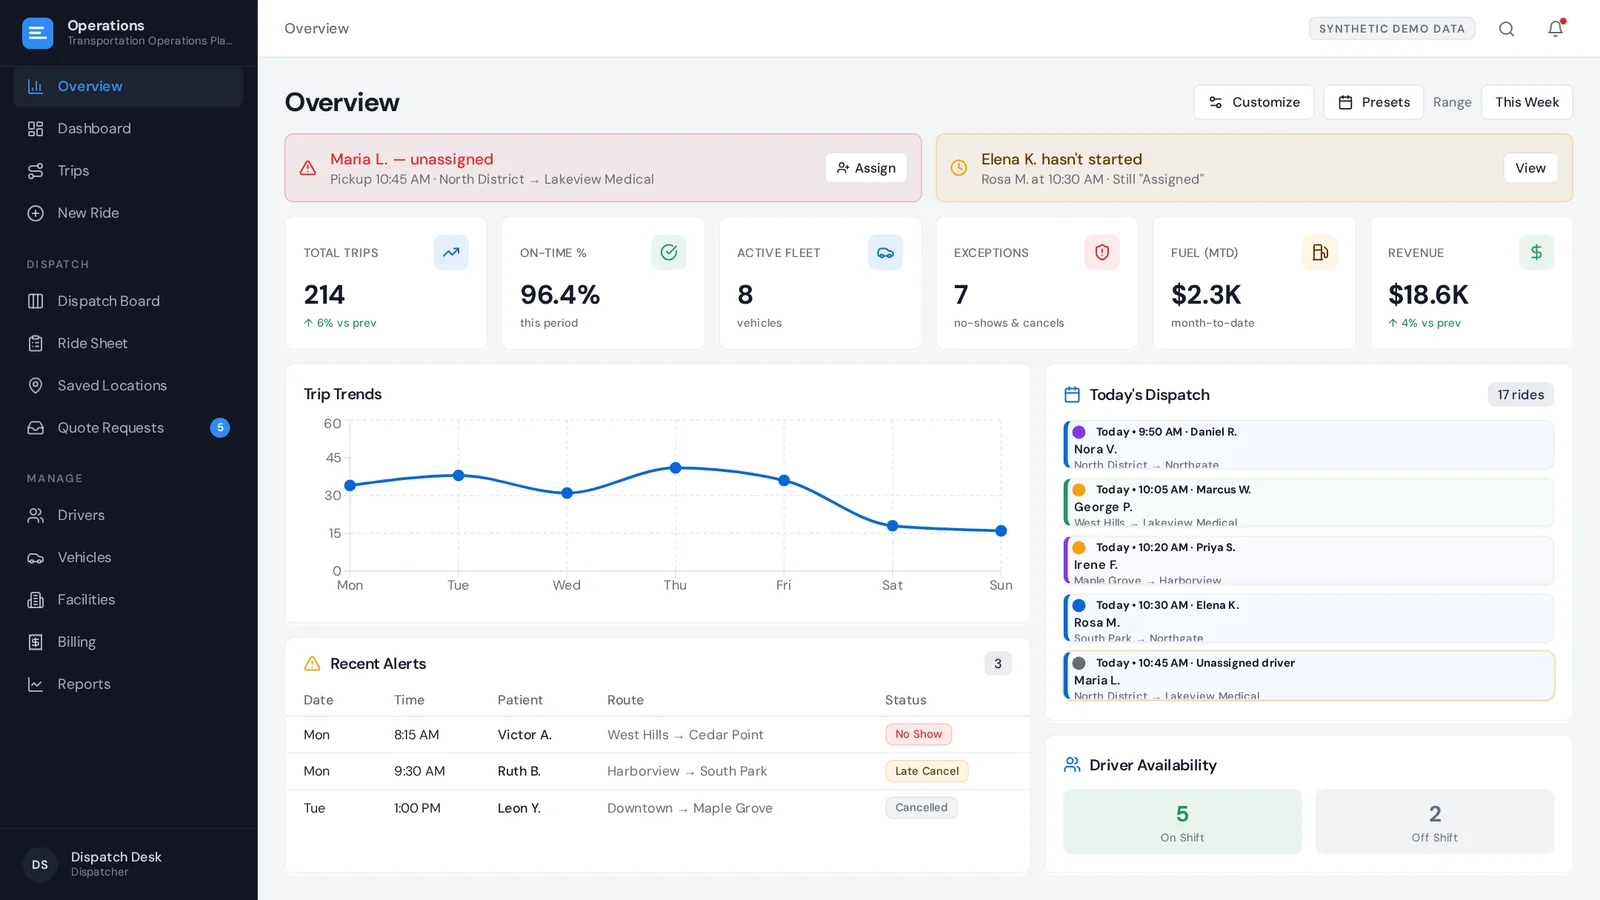The image size is (1600, 900).
Task: Click the On-Time checkmark icon
Action: coord(669,252)
